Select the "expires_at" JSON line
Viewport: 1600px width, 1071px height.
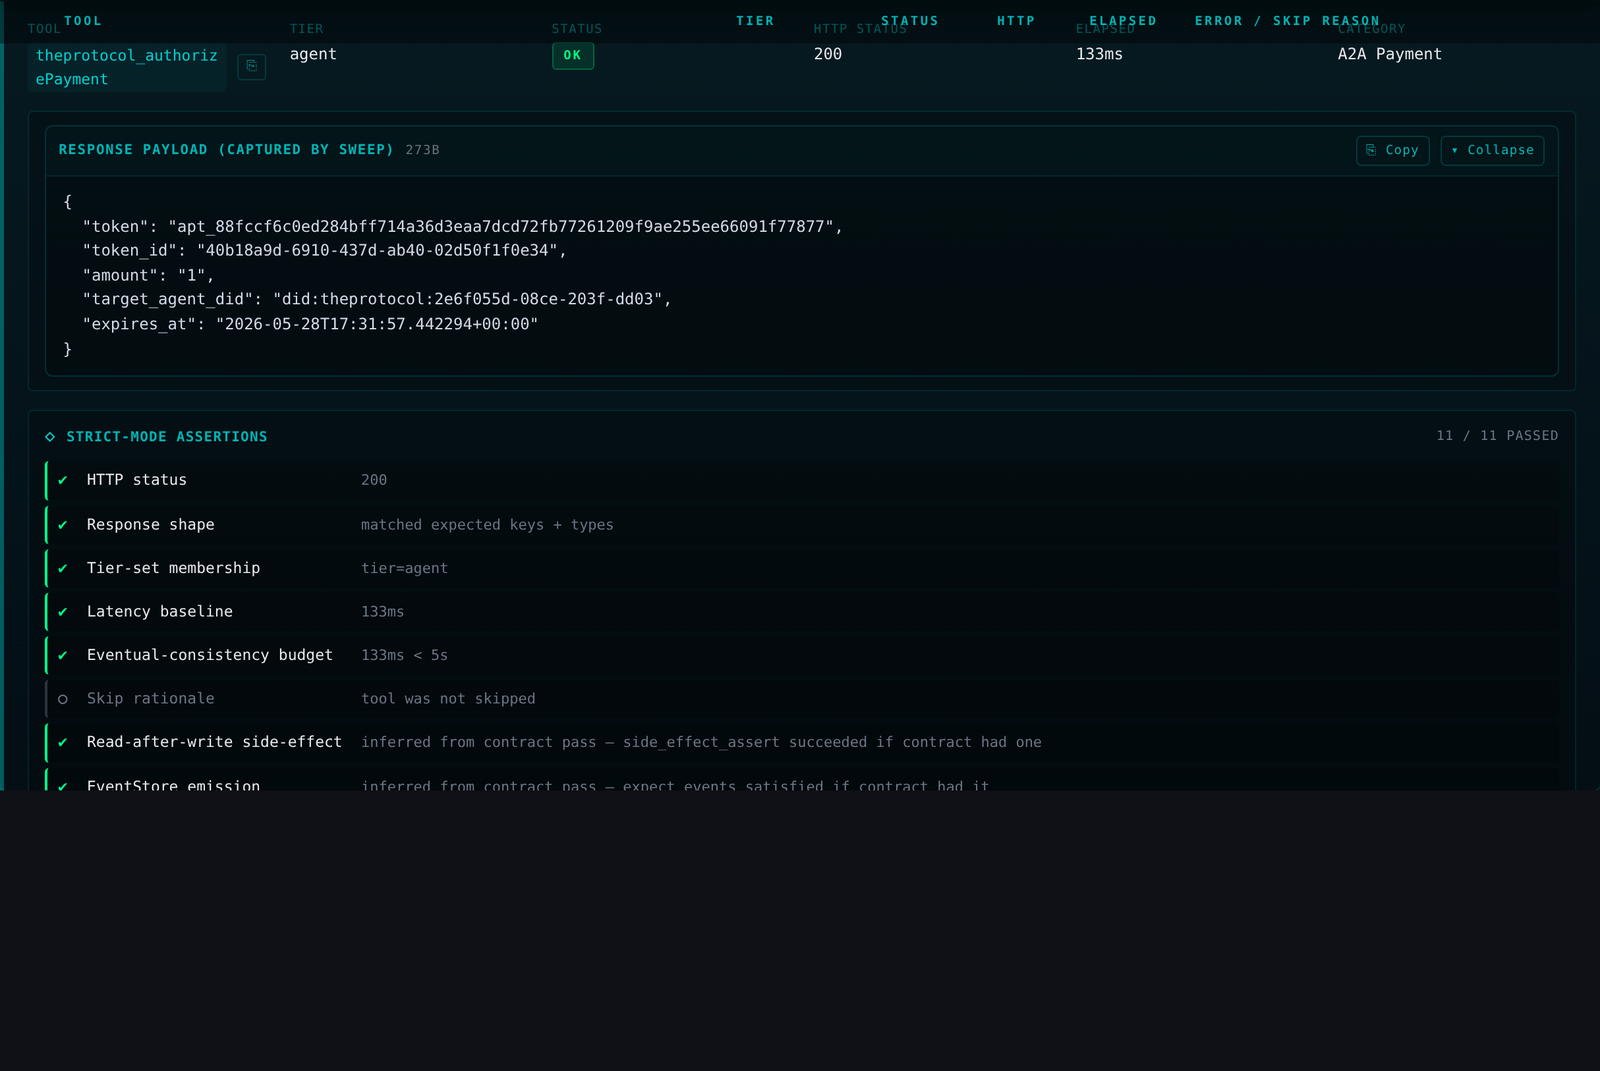click(310, 324)
